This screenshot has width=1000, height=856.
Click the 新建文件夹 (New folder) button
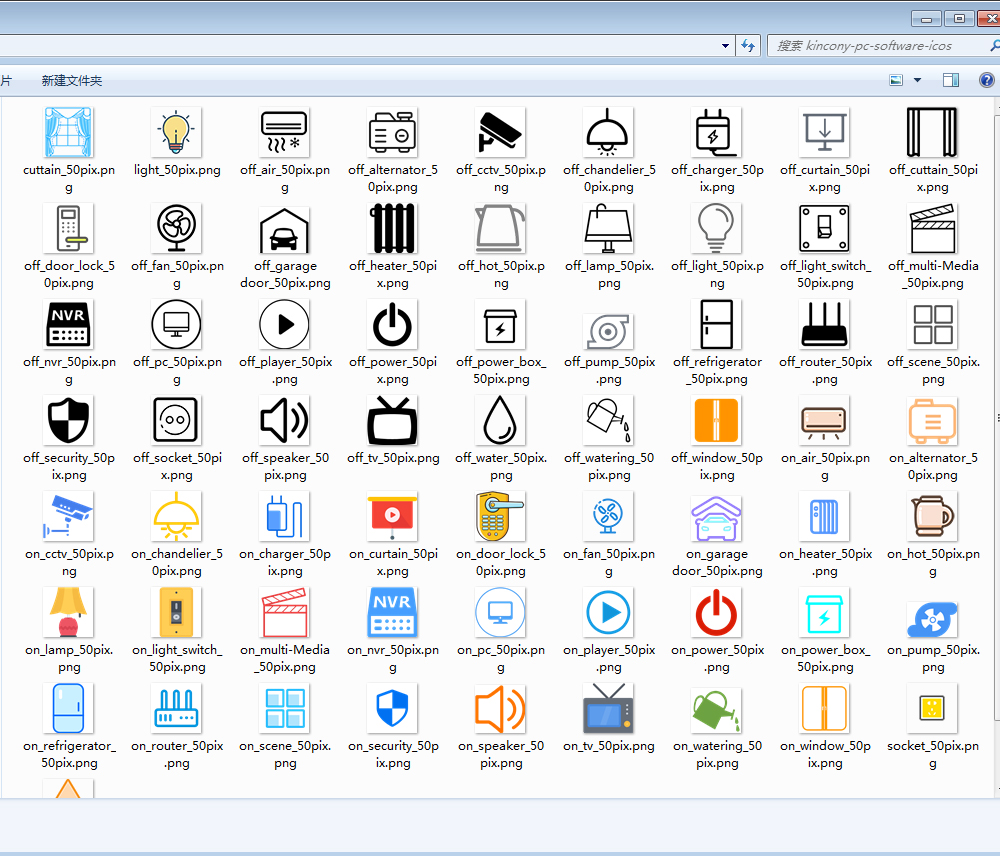point(72,80)
